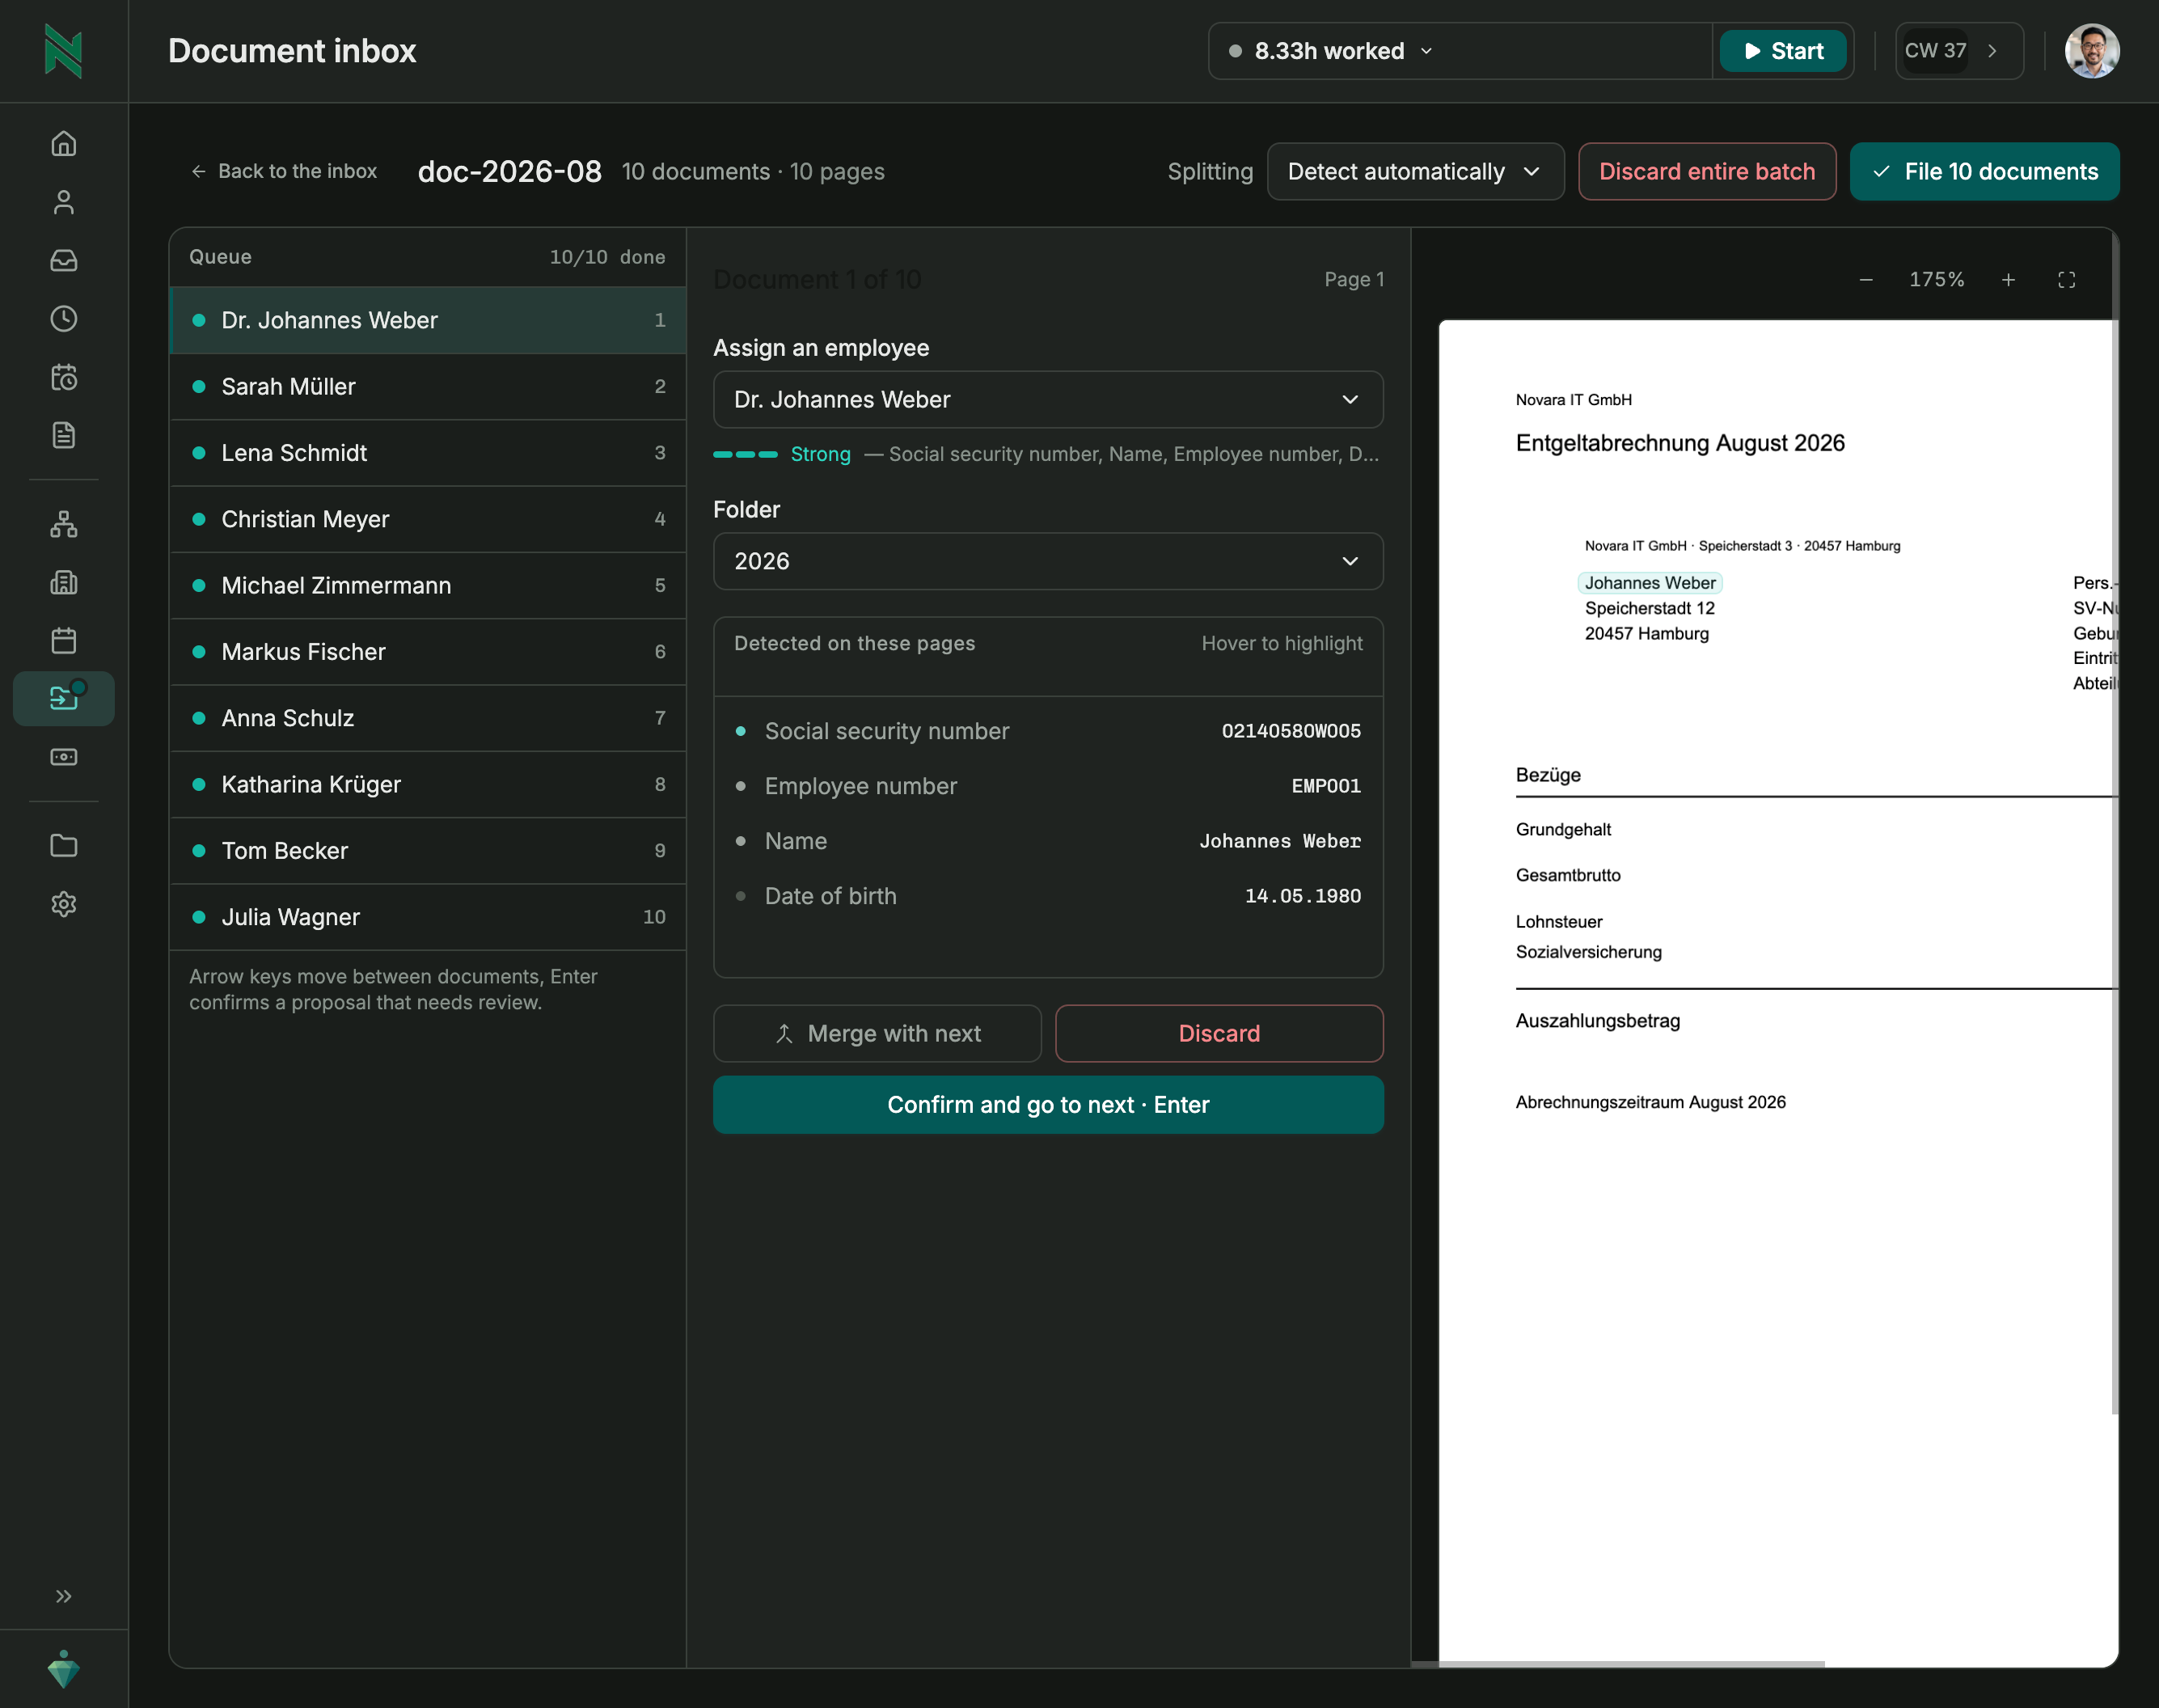This screenshot has height=1708, width=2159.
Task: Click Confirm and go to next
Action: point(1048,1105)
